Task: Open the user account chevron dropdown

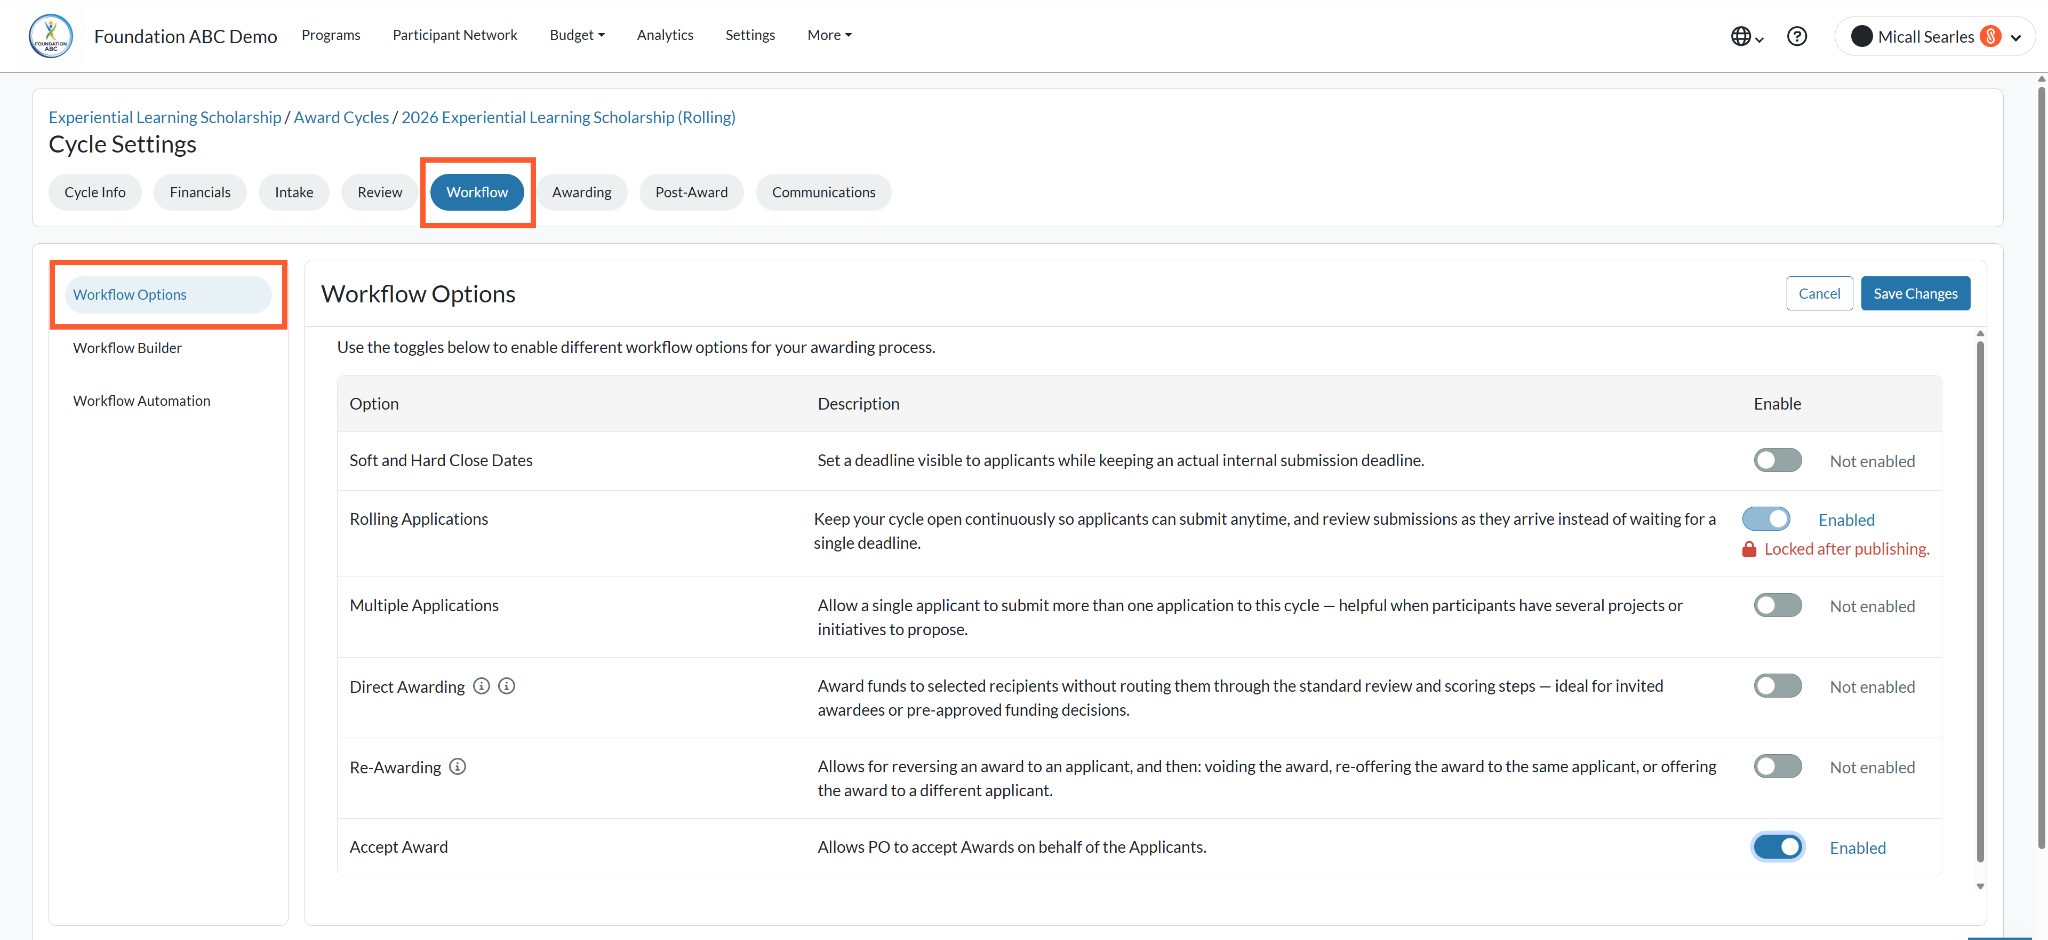Action: click(x=2016, y=37)
